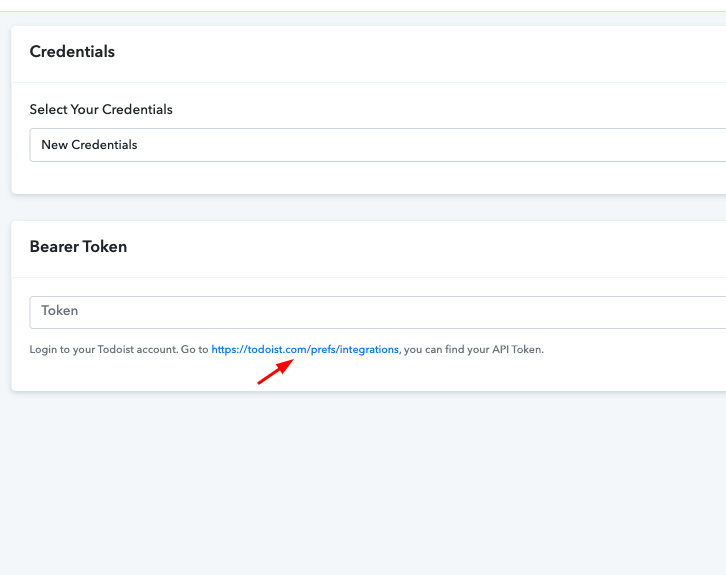Click the Credentials section heading

point(72,52)
